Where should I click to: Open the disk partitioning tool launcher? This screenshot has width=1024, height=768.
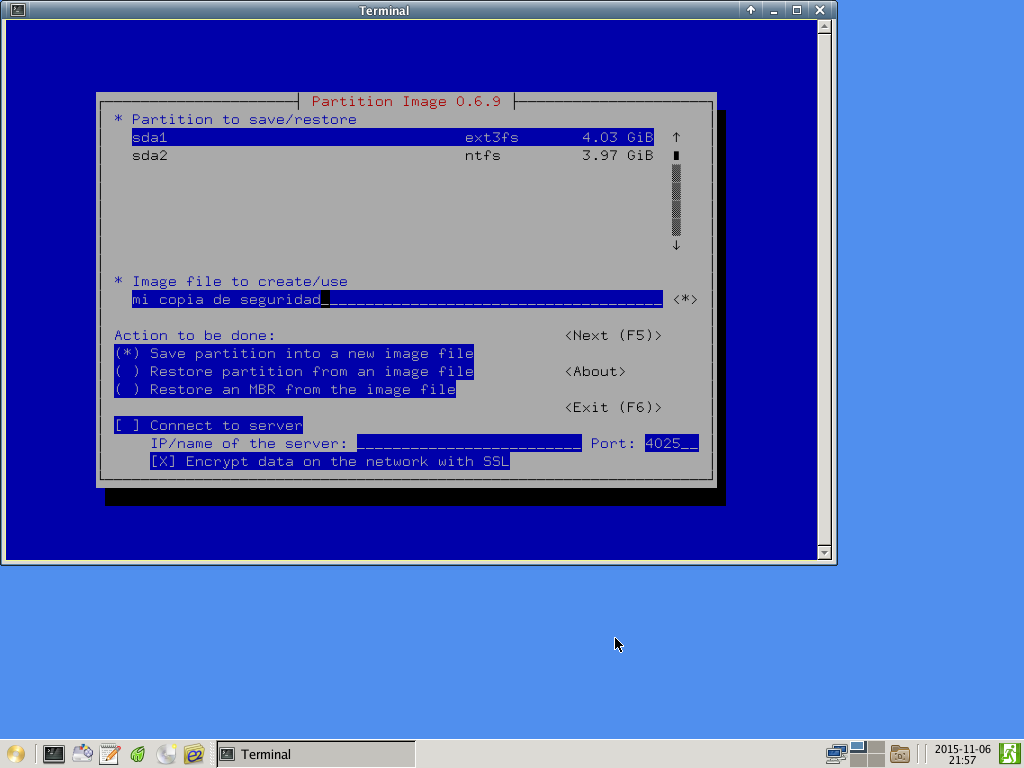[82, 754]
